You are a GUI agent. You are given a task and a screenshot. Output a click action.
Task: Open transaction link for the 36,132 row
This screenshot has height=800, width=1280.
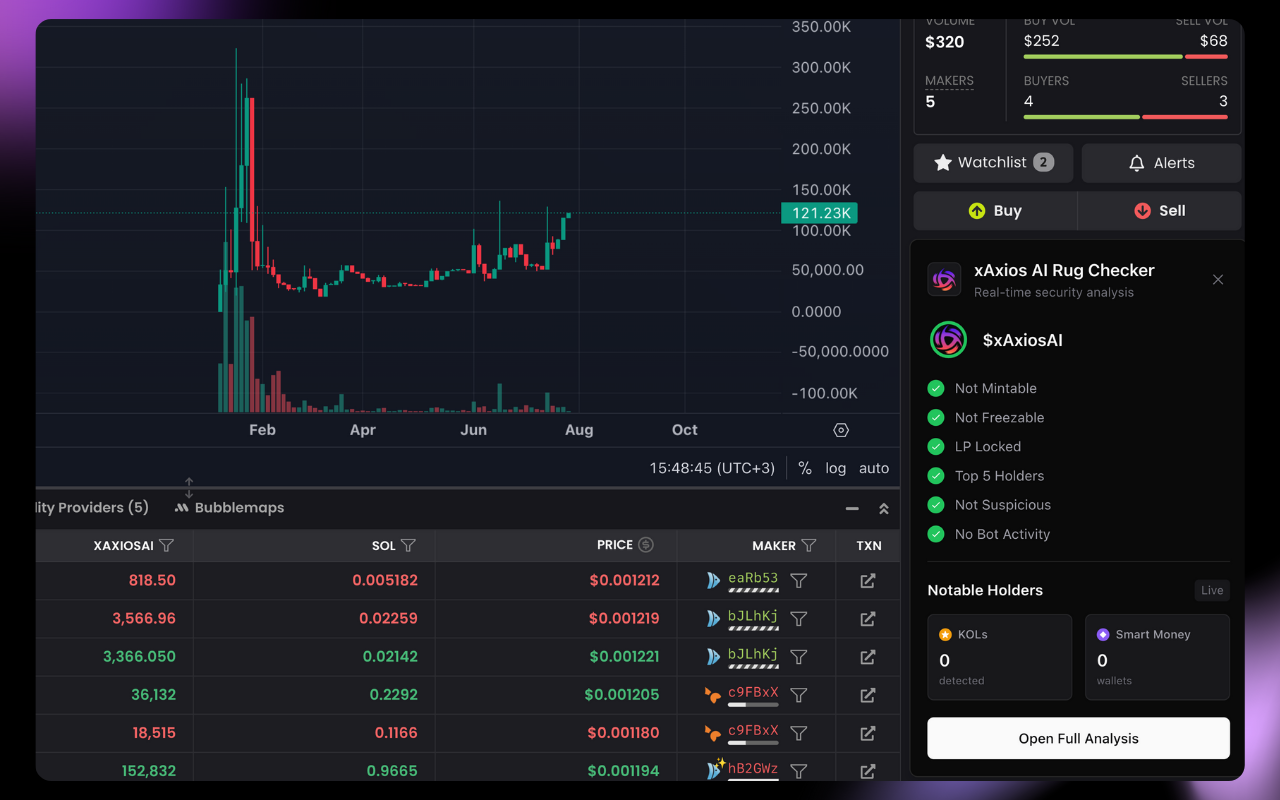point(868,695)
